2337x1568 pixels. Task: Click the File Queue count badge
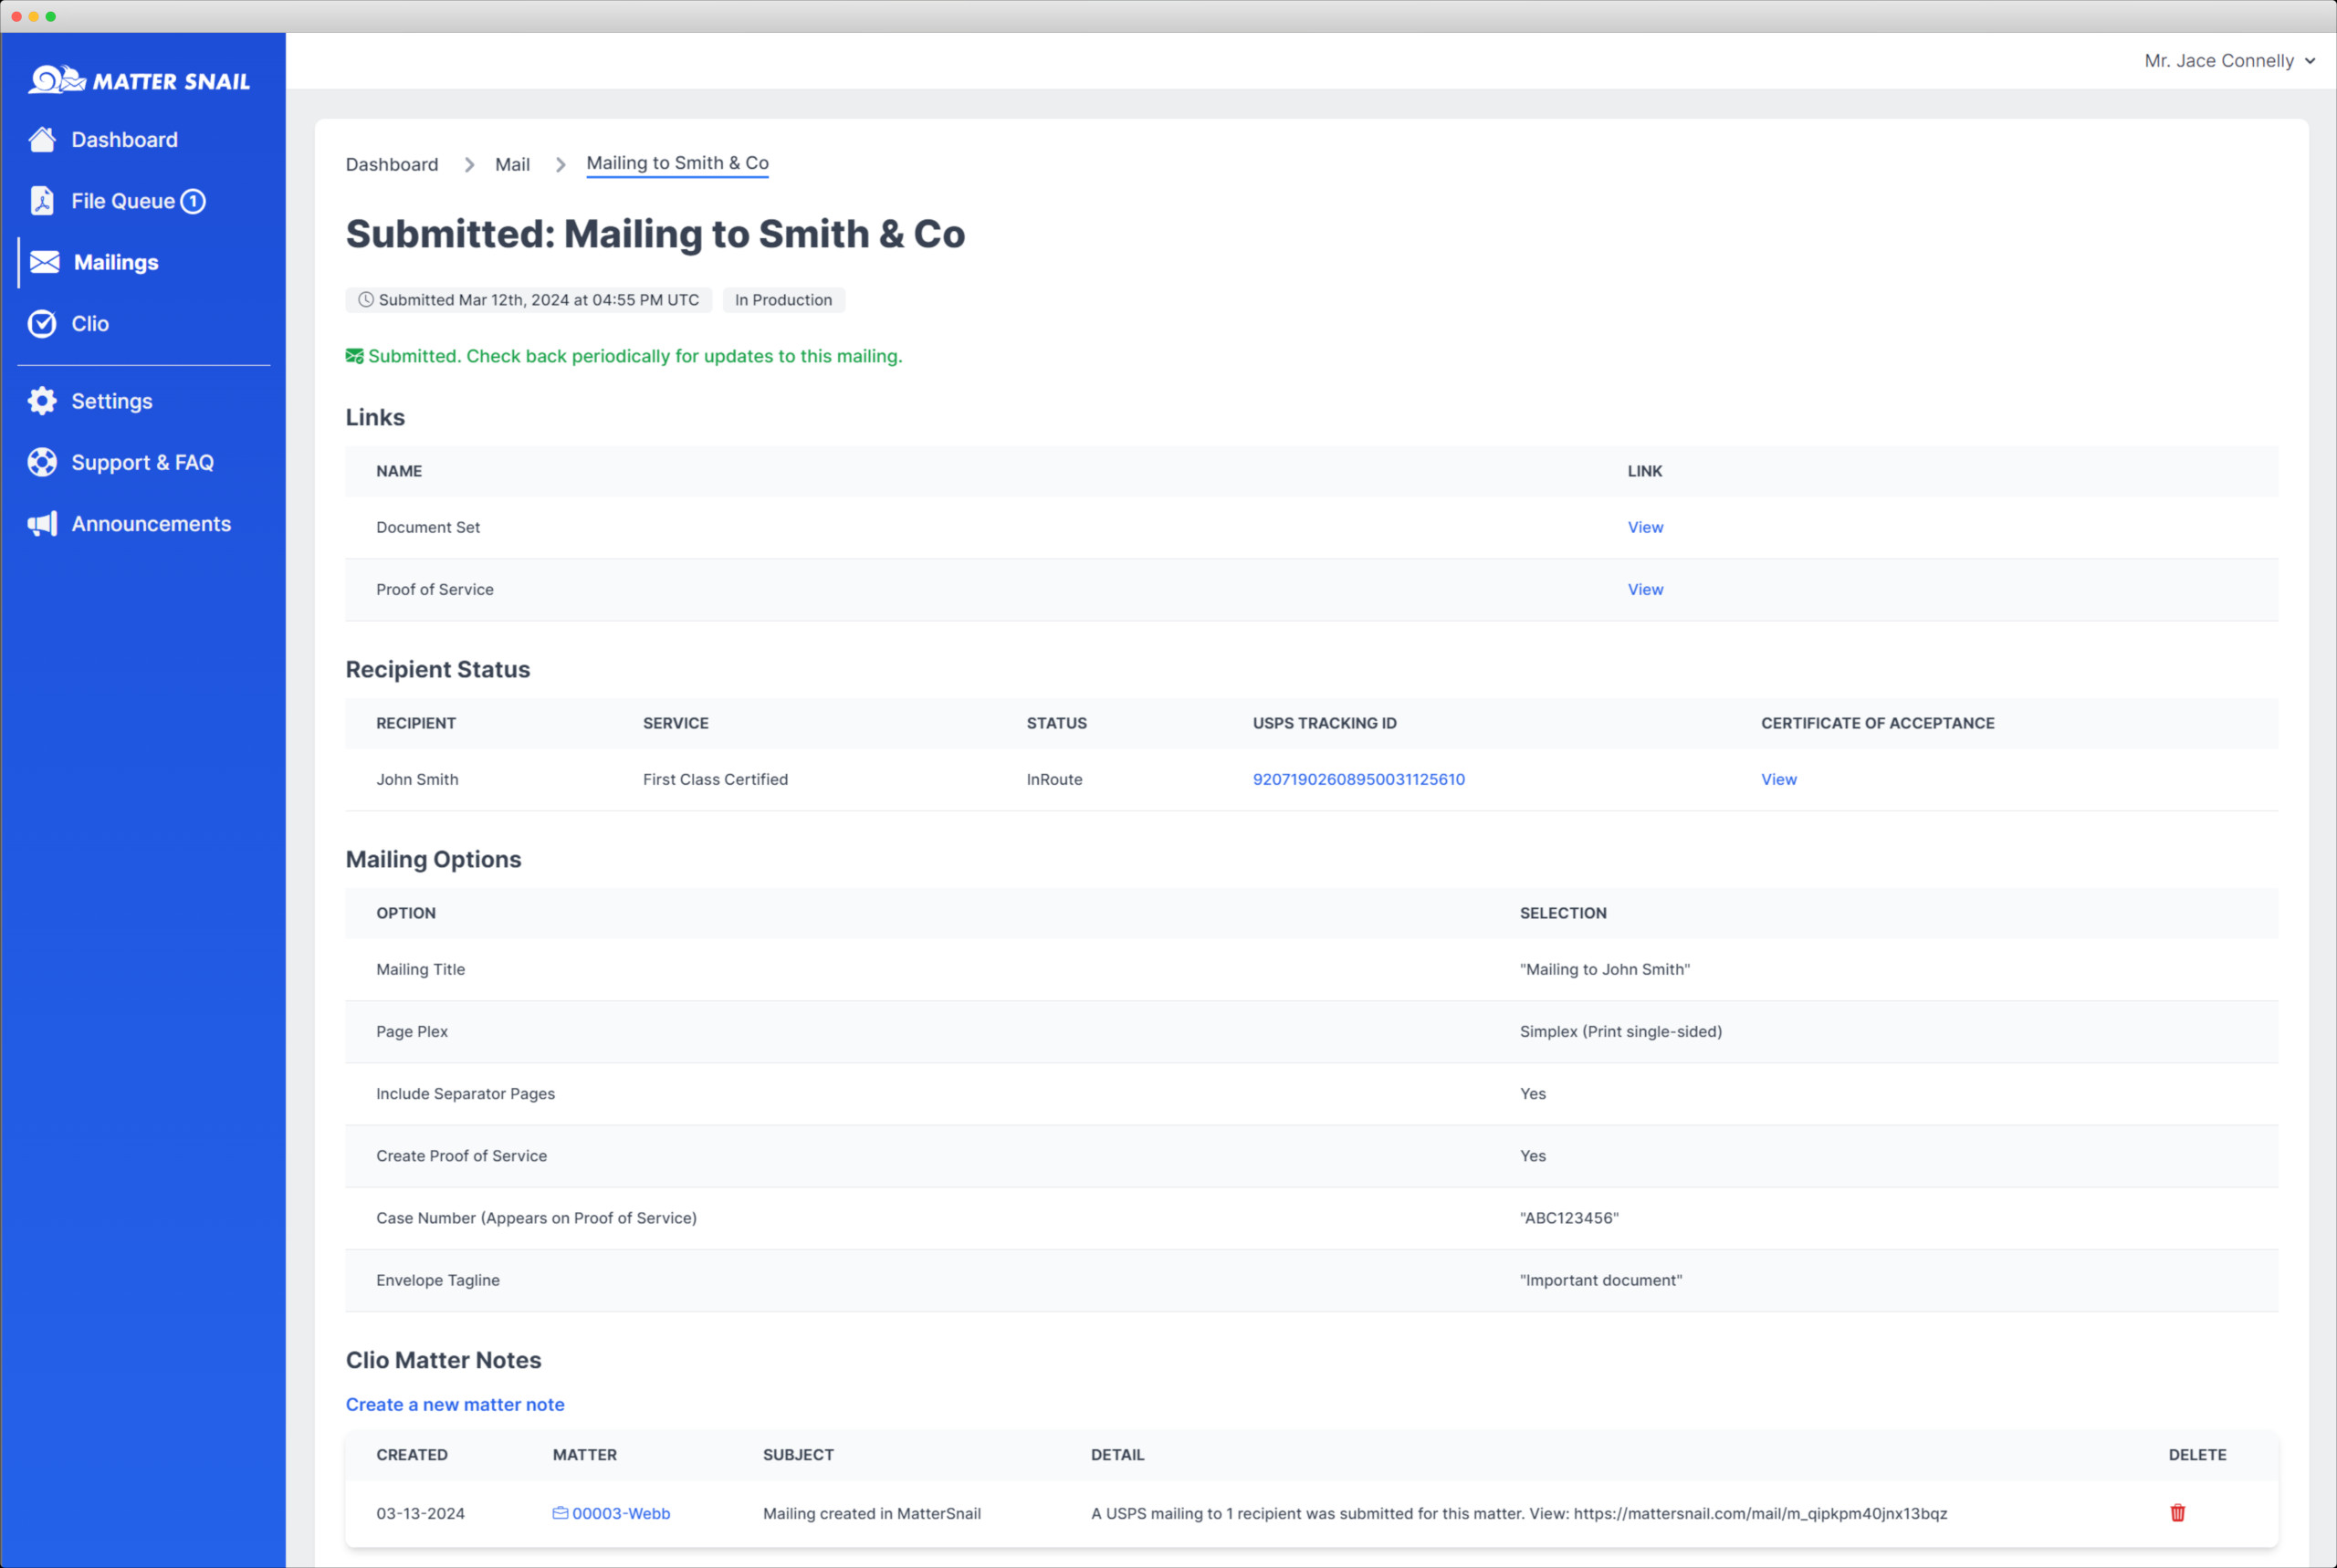point(193,201)
